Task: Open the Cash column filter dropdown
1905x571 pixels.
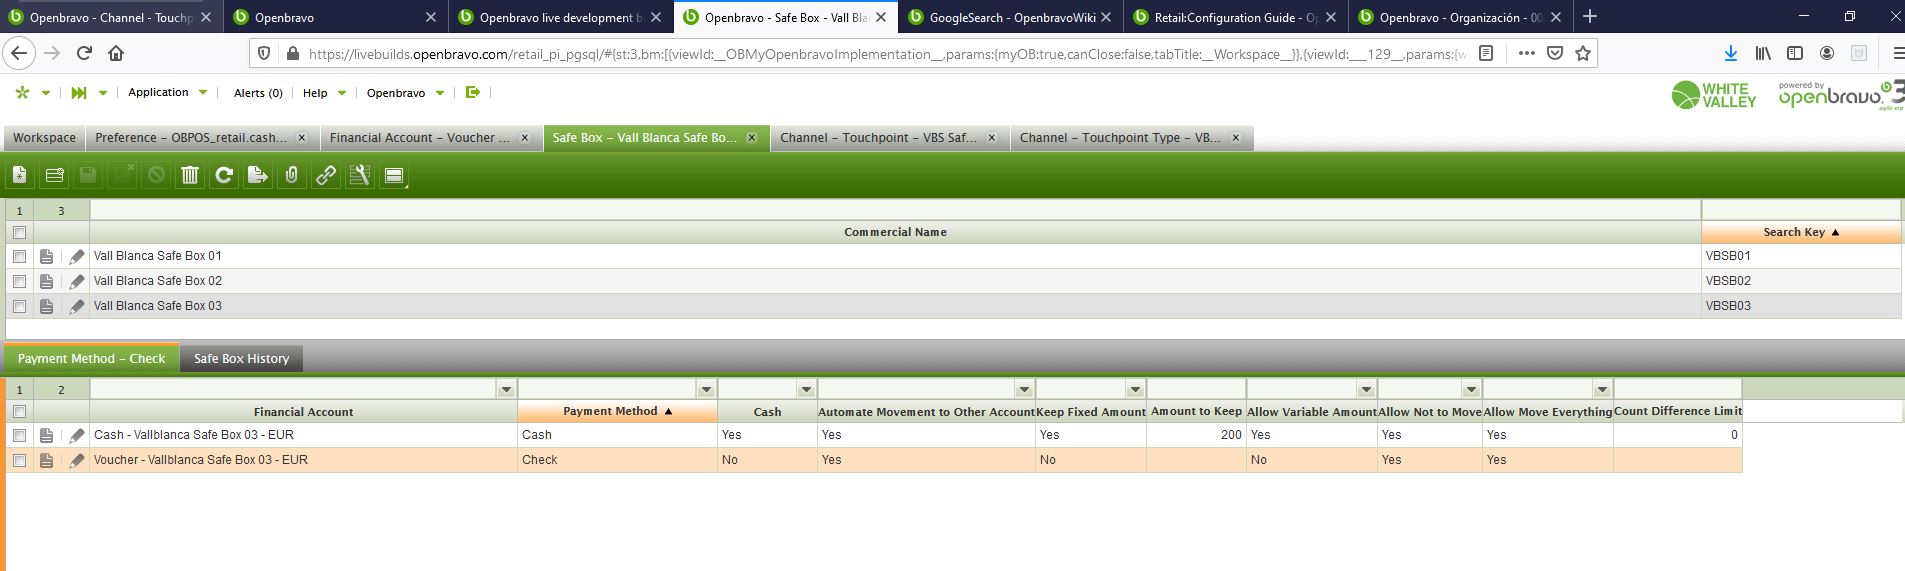Action: point(806,389)
